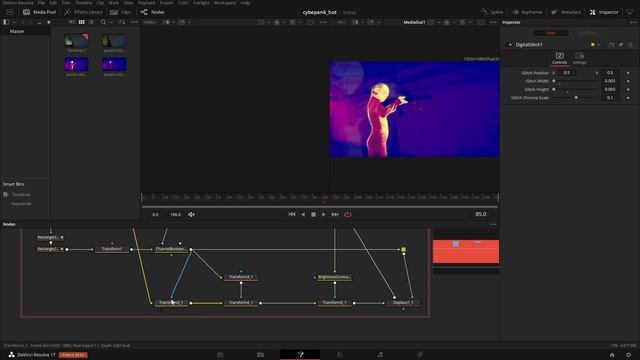
Task: Open the Fusion menu
Action: click(166, 3)
